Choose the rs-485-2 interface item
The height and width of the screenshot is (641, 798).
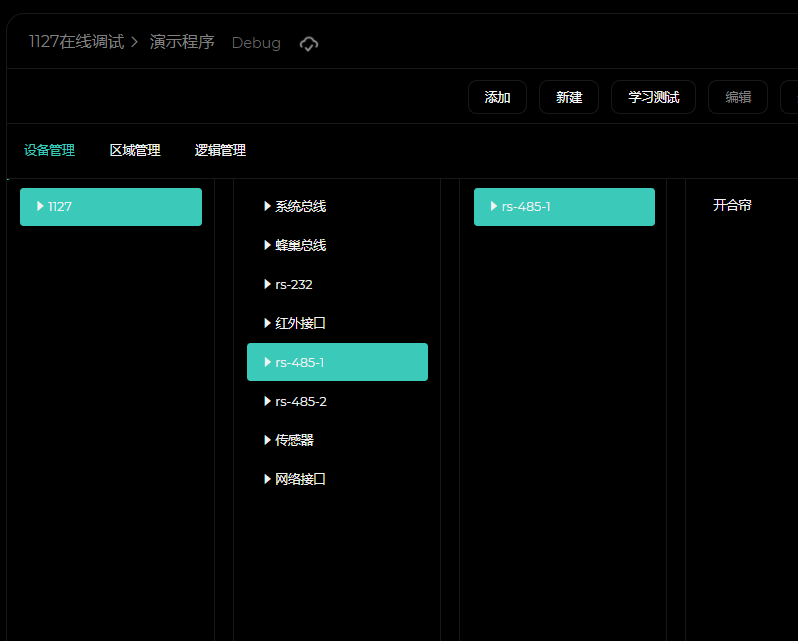click(x=301, y=401)
